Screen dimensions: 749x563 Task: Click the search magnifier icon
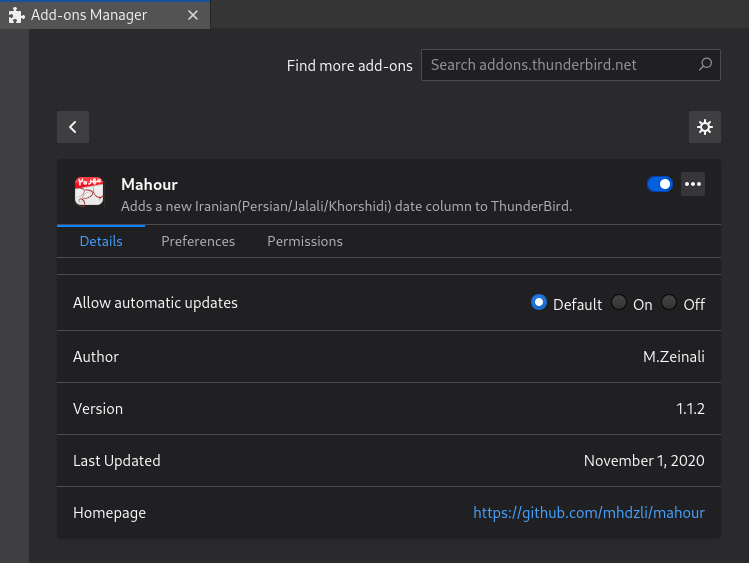[705, 65]
